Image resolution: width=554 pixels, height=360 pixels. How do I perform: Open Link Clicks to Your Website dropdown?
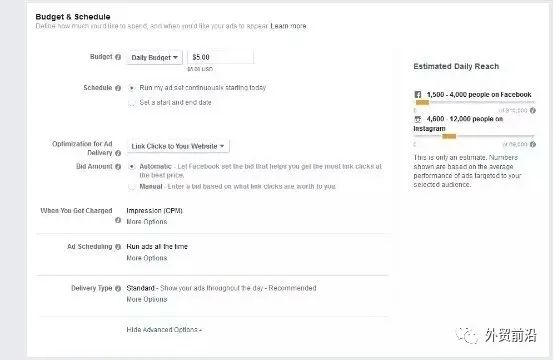coord(178,146)
